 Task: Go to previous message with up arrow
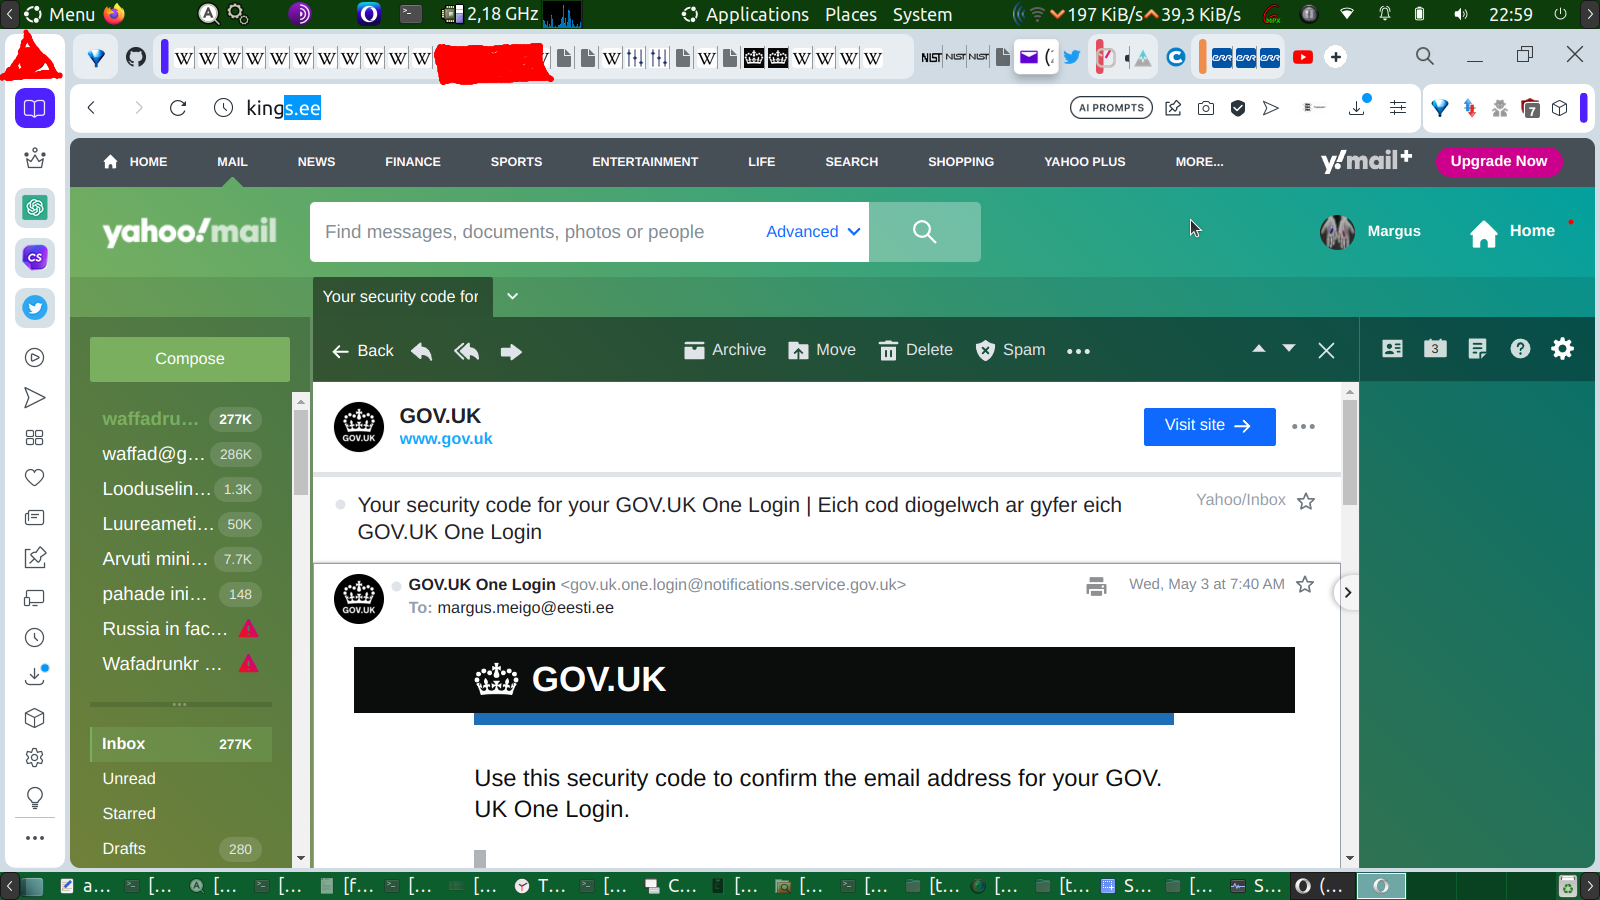pyautogui.click(x=1259, y=349)
